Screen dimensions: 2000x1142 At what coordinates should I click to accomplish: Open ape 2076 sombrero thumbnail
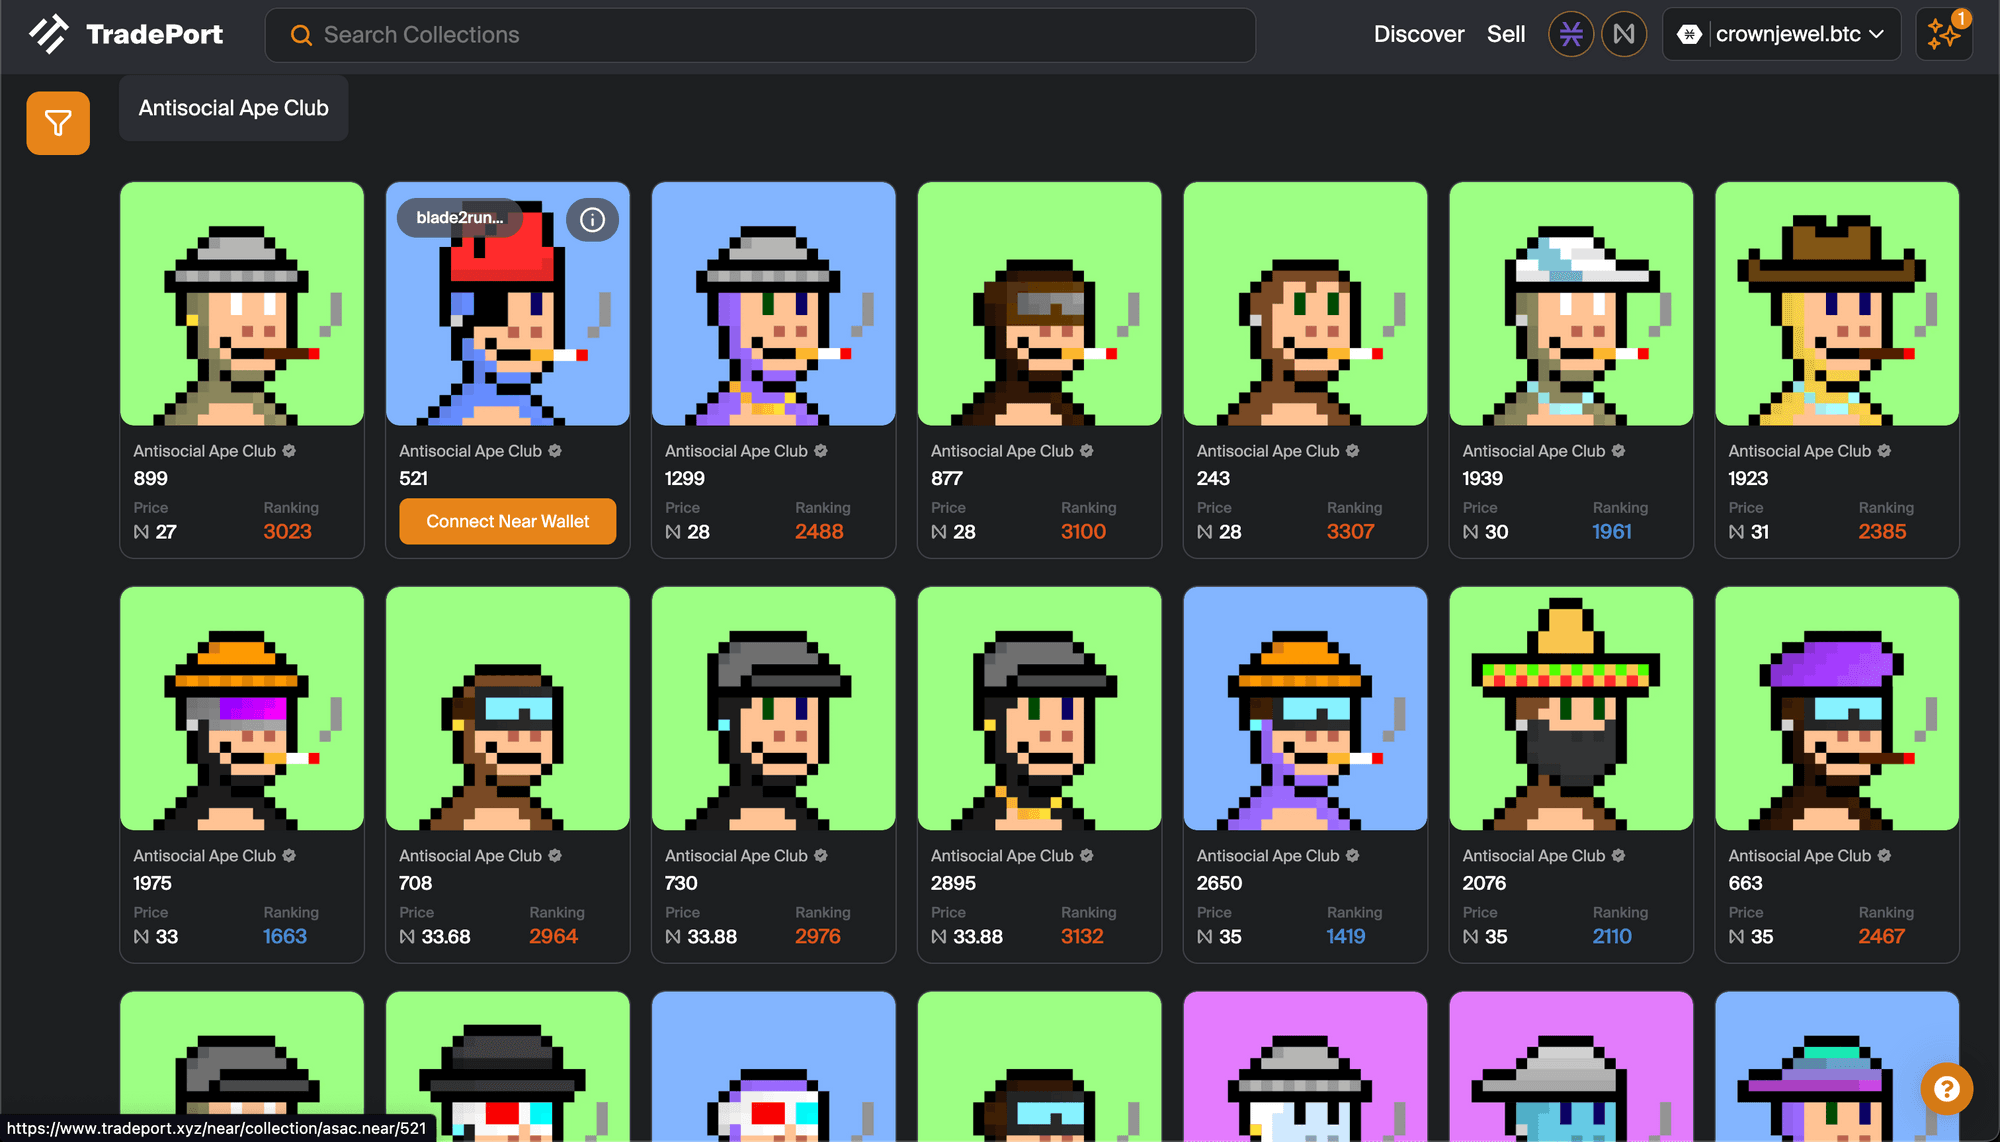(x=1570, y=709)
